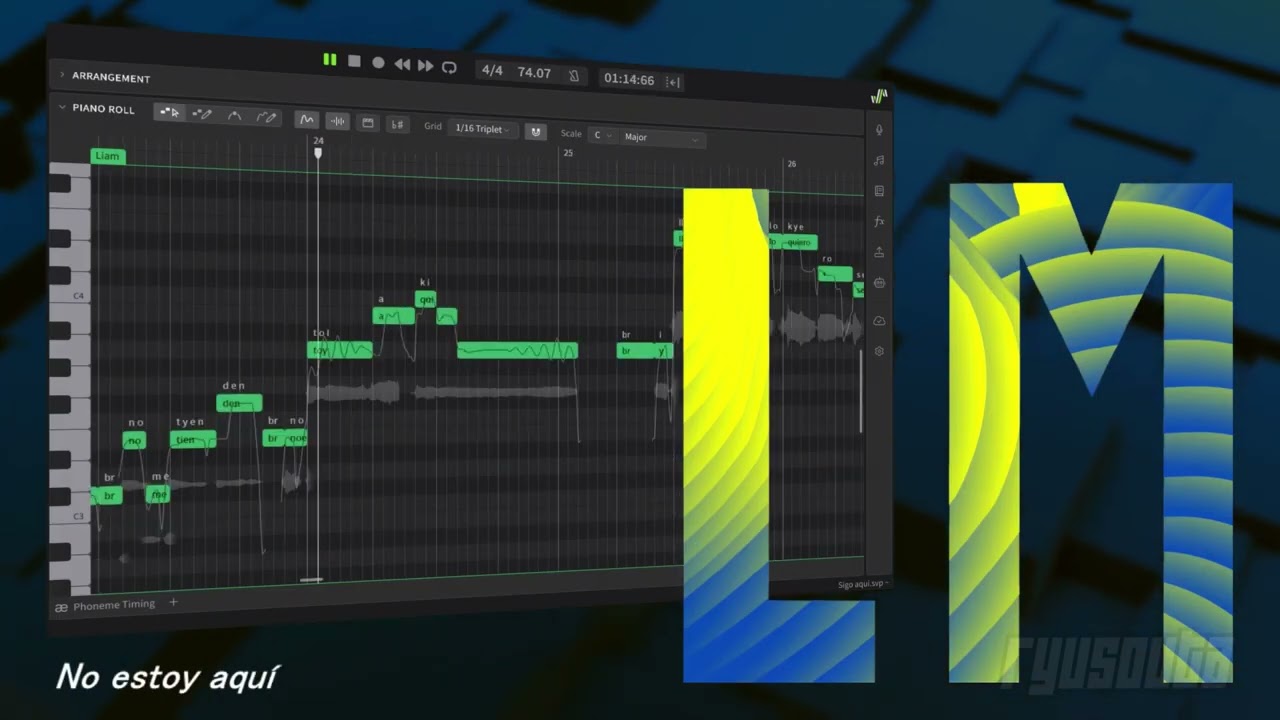Toggle the metronome icon

point(574,75)
